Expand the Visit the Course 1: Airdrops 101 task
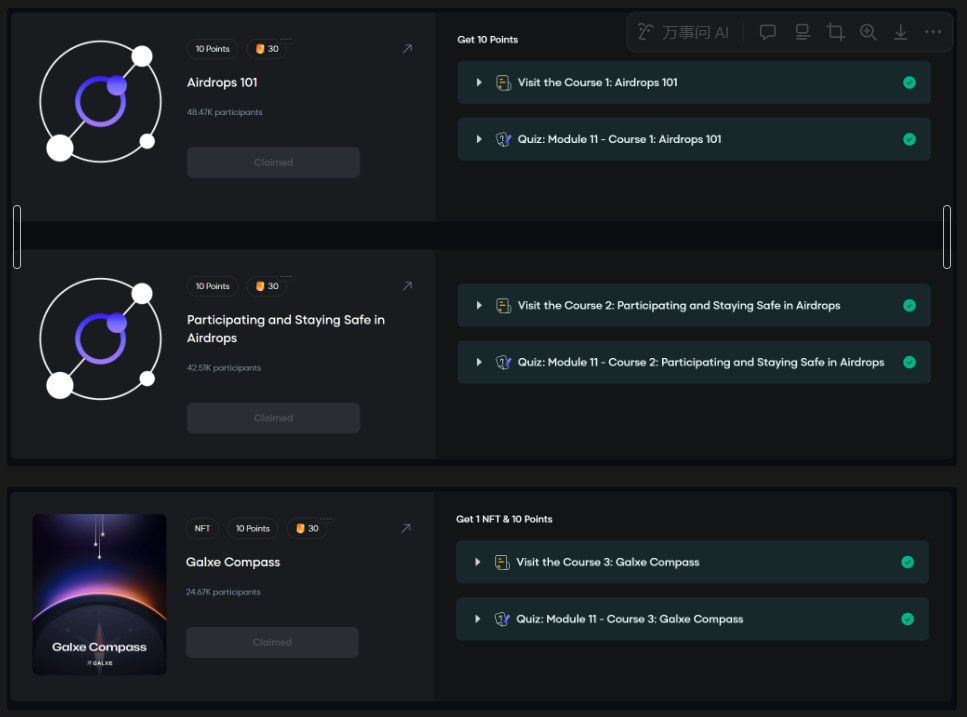 click(479, 82)
